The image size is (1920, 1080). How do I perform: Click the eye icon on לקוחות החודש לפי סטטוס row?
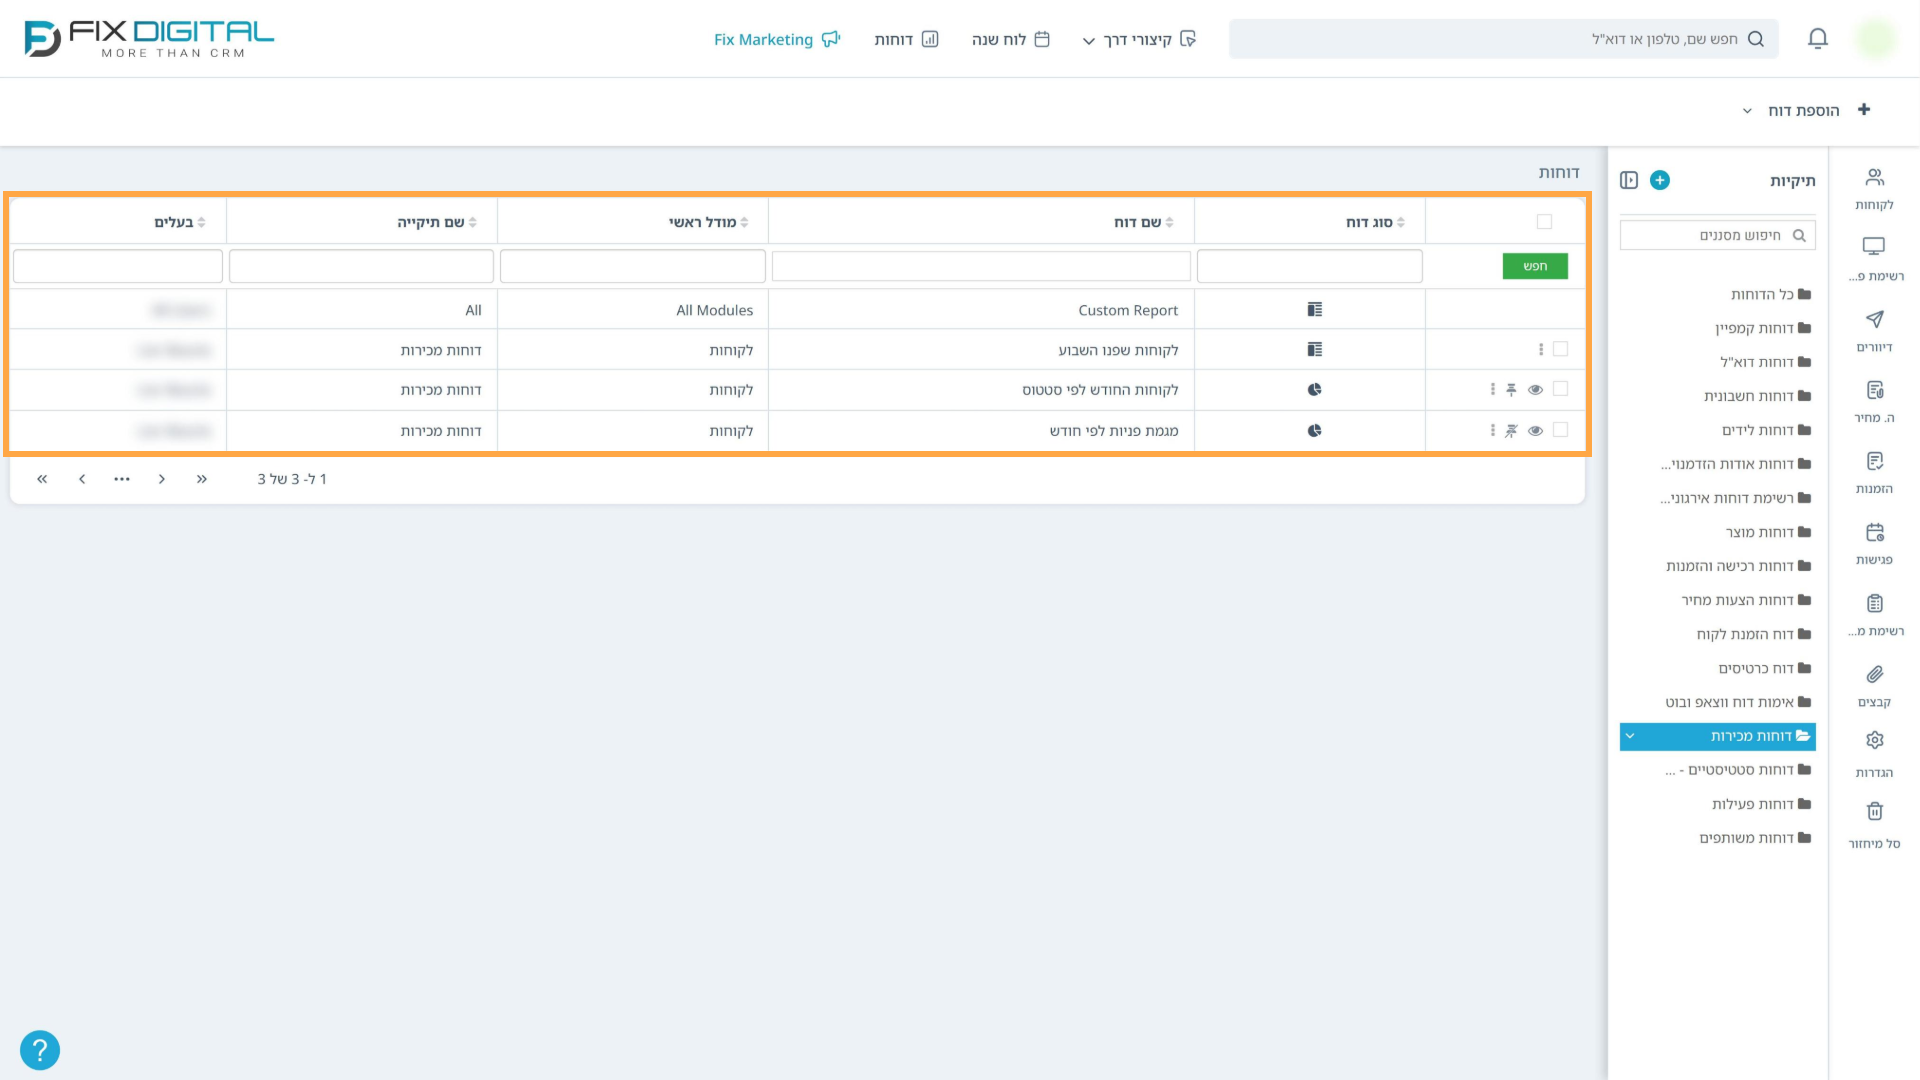[1535, 390]
